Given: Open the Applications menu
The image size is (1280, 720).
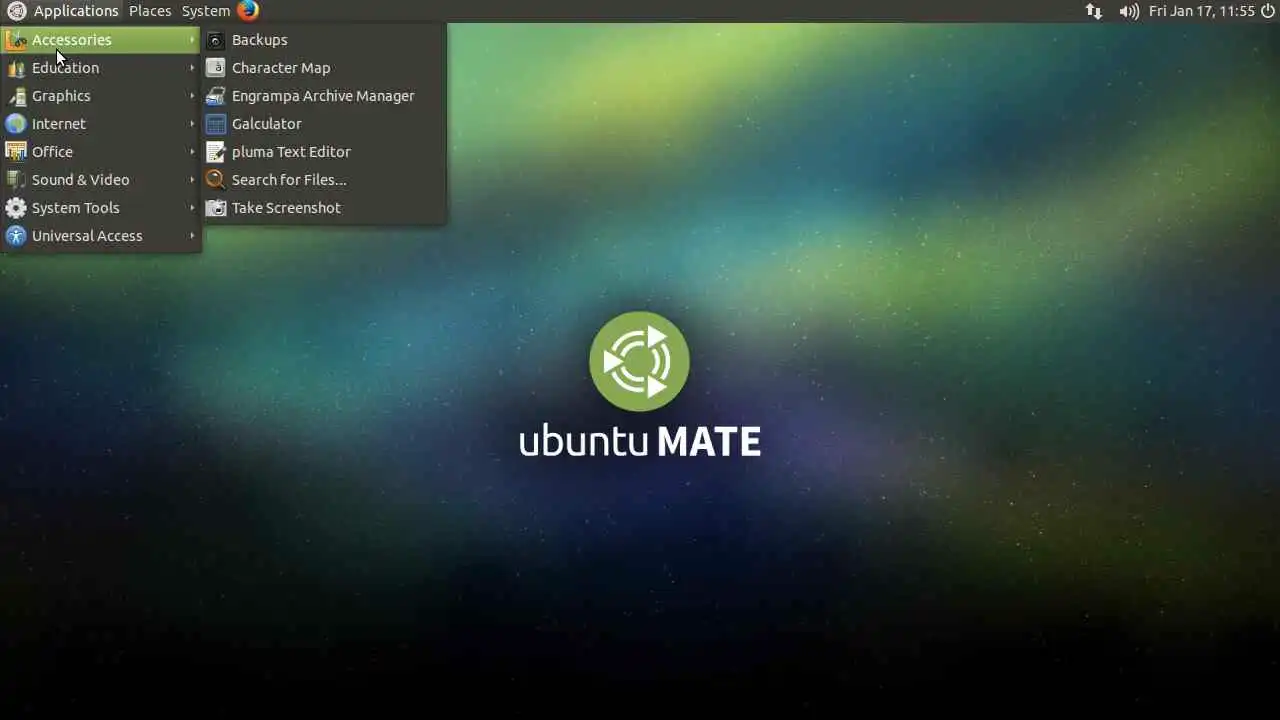Looking at the screenshot, I should coord(76,11).
